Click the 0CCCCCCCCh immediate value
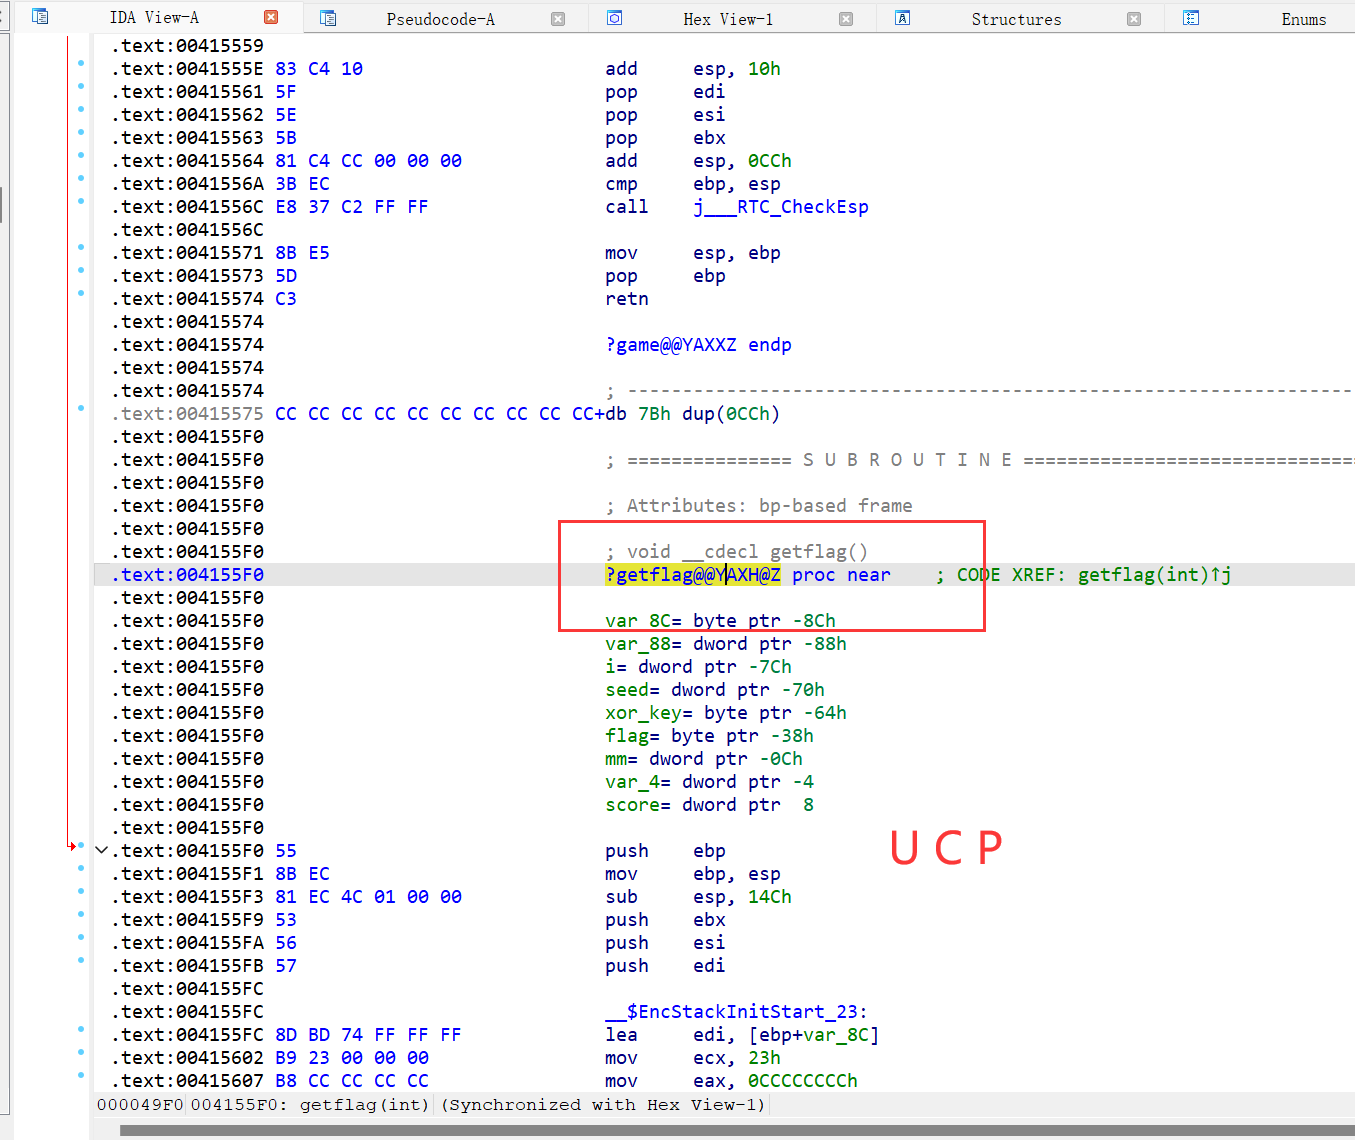This screenshot has width=1355, height=1140. [x=803, y=1081]
